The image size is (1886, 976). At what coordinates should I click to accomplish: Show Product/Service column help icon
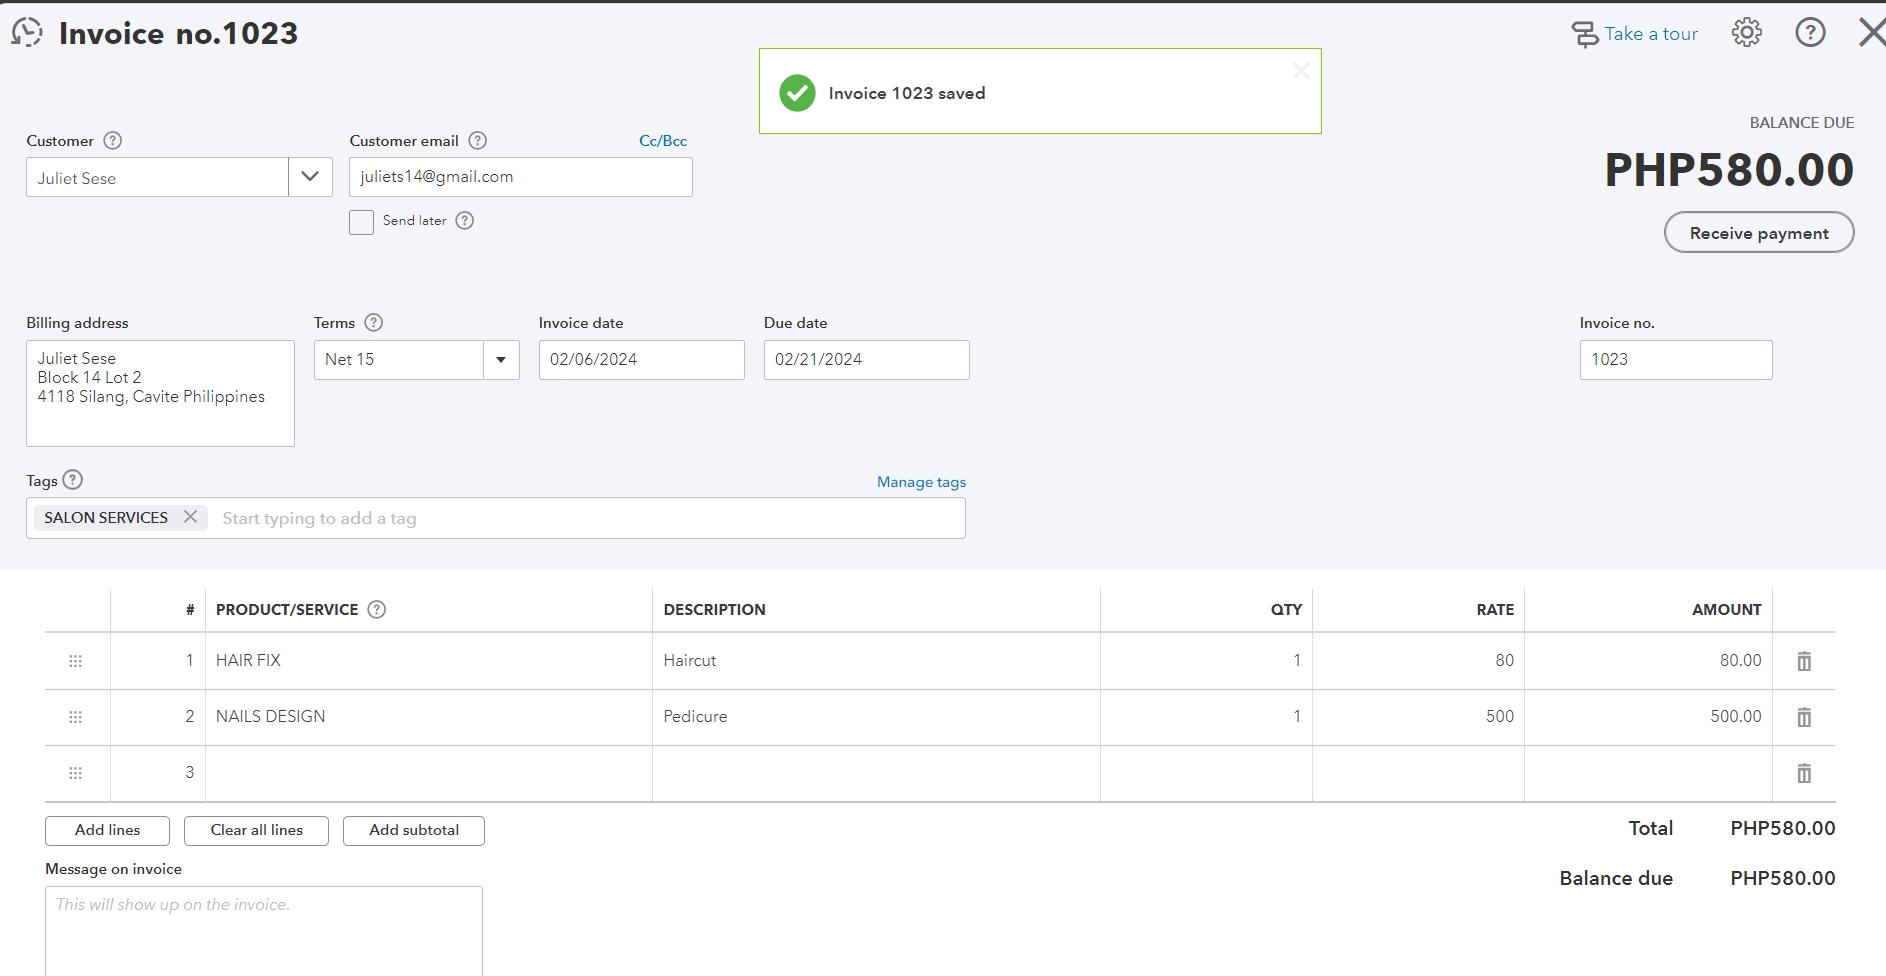377,610
